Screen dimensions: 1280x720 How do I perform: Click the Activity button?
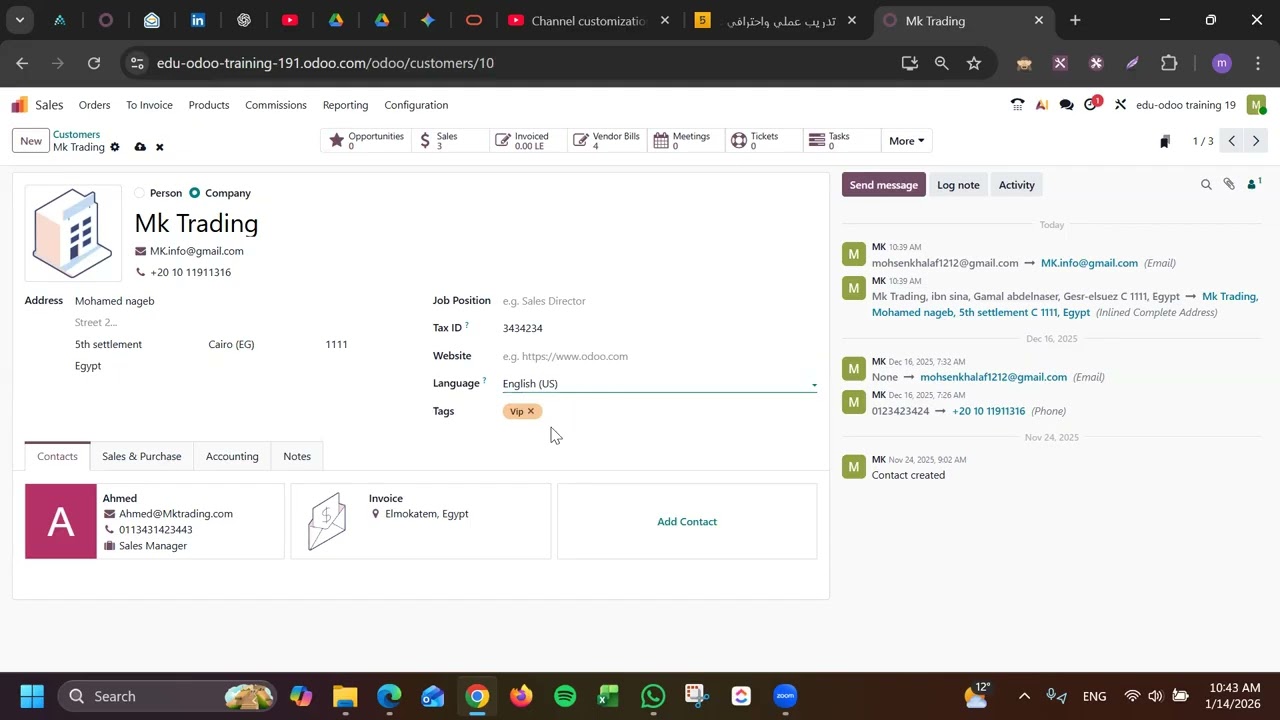1017,185
